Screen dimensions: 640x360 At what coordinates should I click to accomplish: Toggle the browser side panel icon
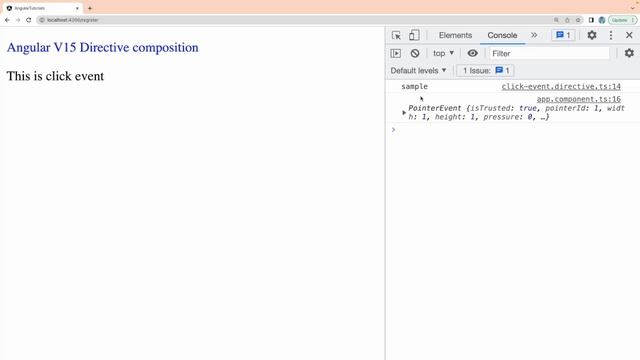[591, 20]
